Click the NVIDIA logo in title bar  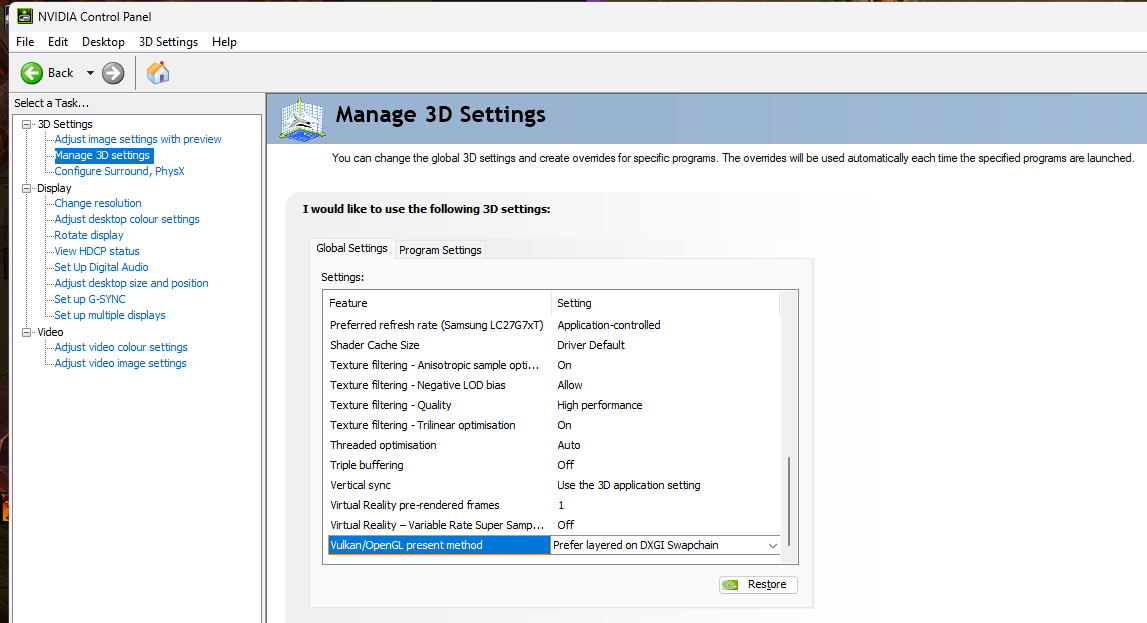coord(24,15)
